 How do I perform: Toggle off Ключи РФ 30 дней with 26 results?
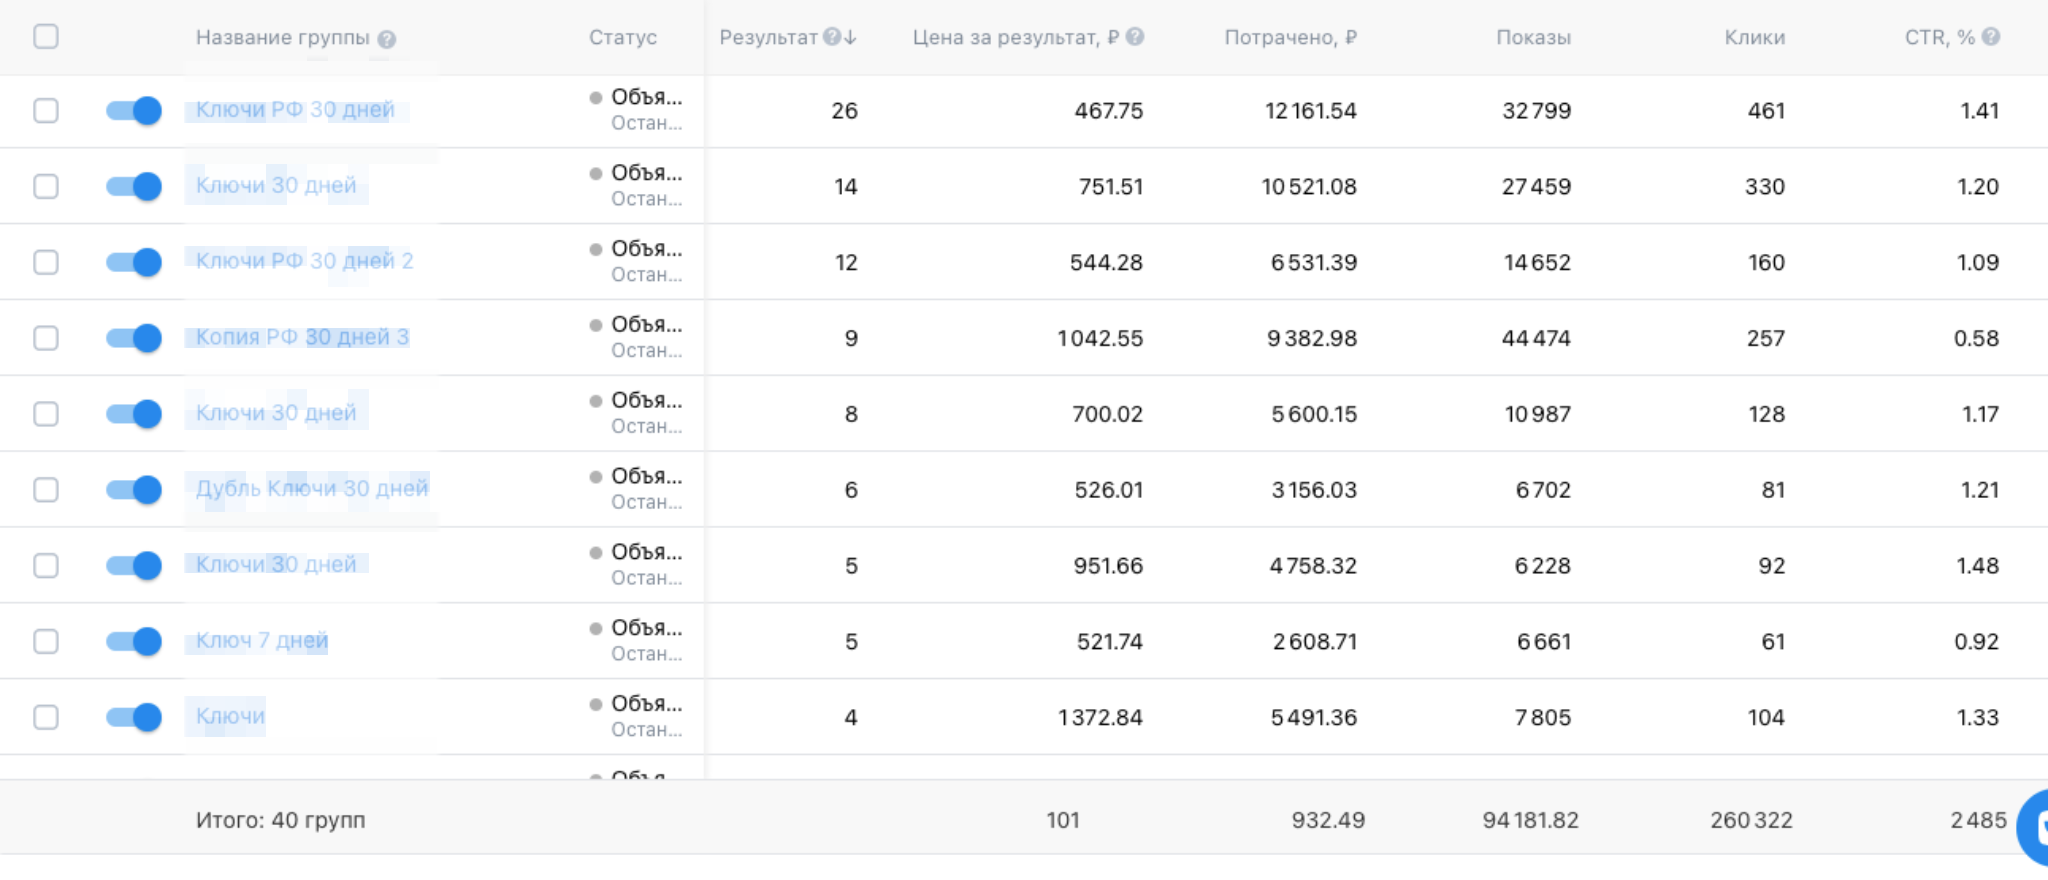coord(134,111)
